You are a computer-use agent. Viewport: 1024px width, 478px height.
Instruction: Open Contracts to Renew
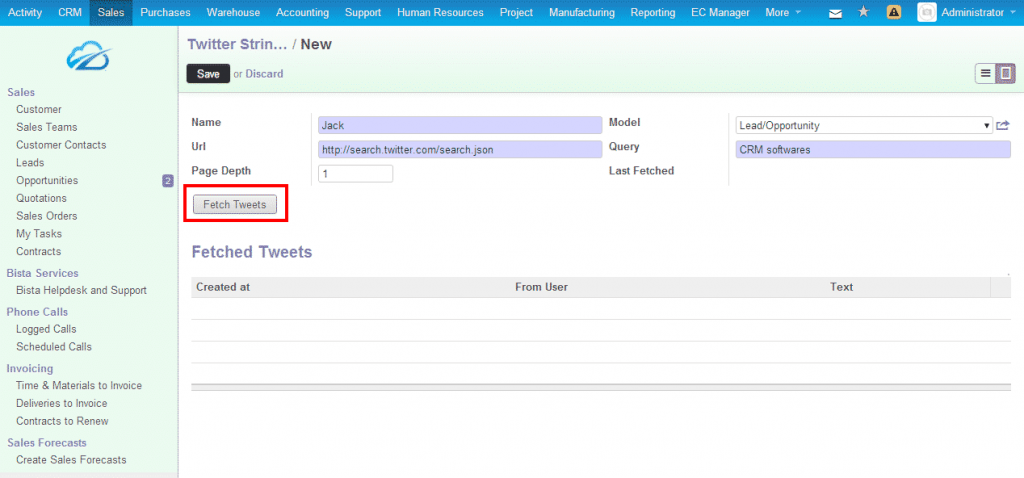62,421
